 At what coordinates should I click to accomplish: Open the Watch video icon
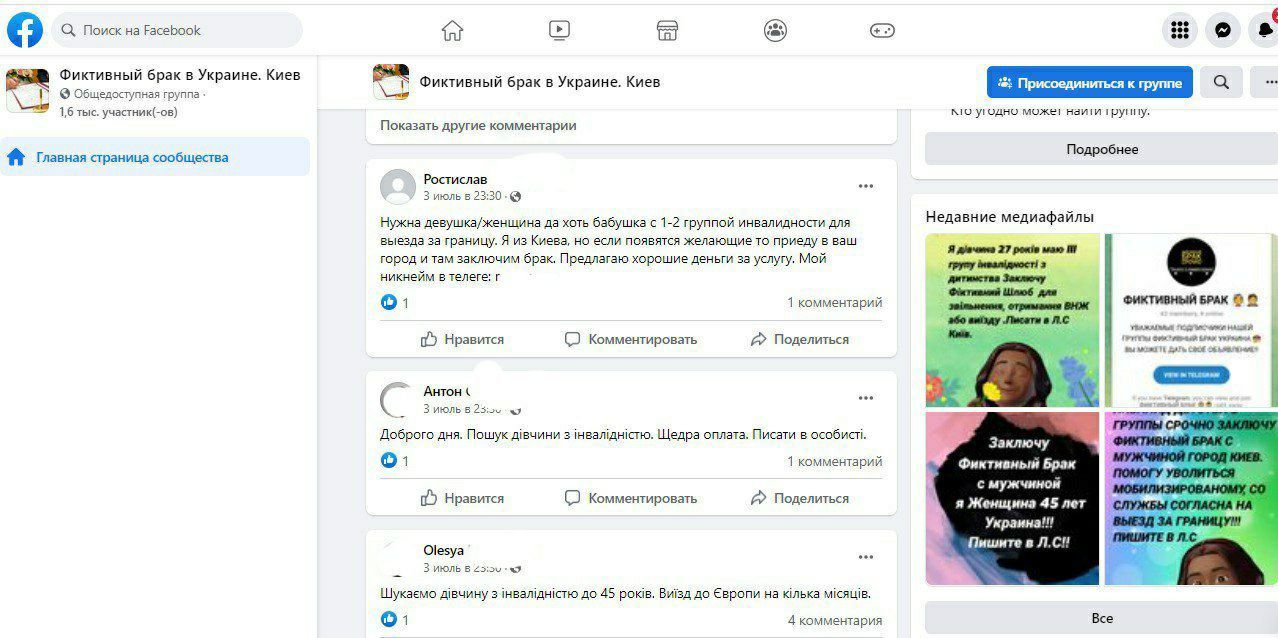[559, 30]
